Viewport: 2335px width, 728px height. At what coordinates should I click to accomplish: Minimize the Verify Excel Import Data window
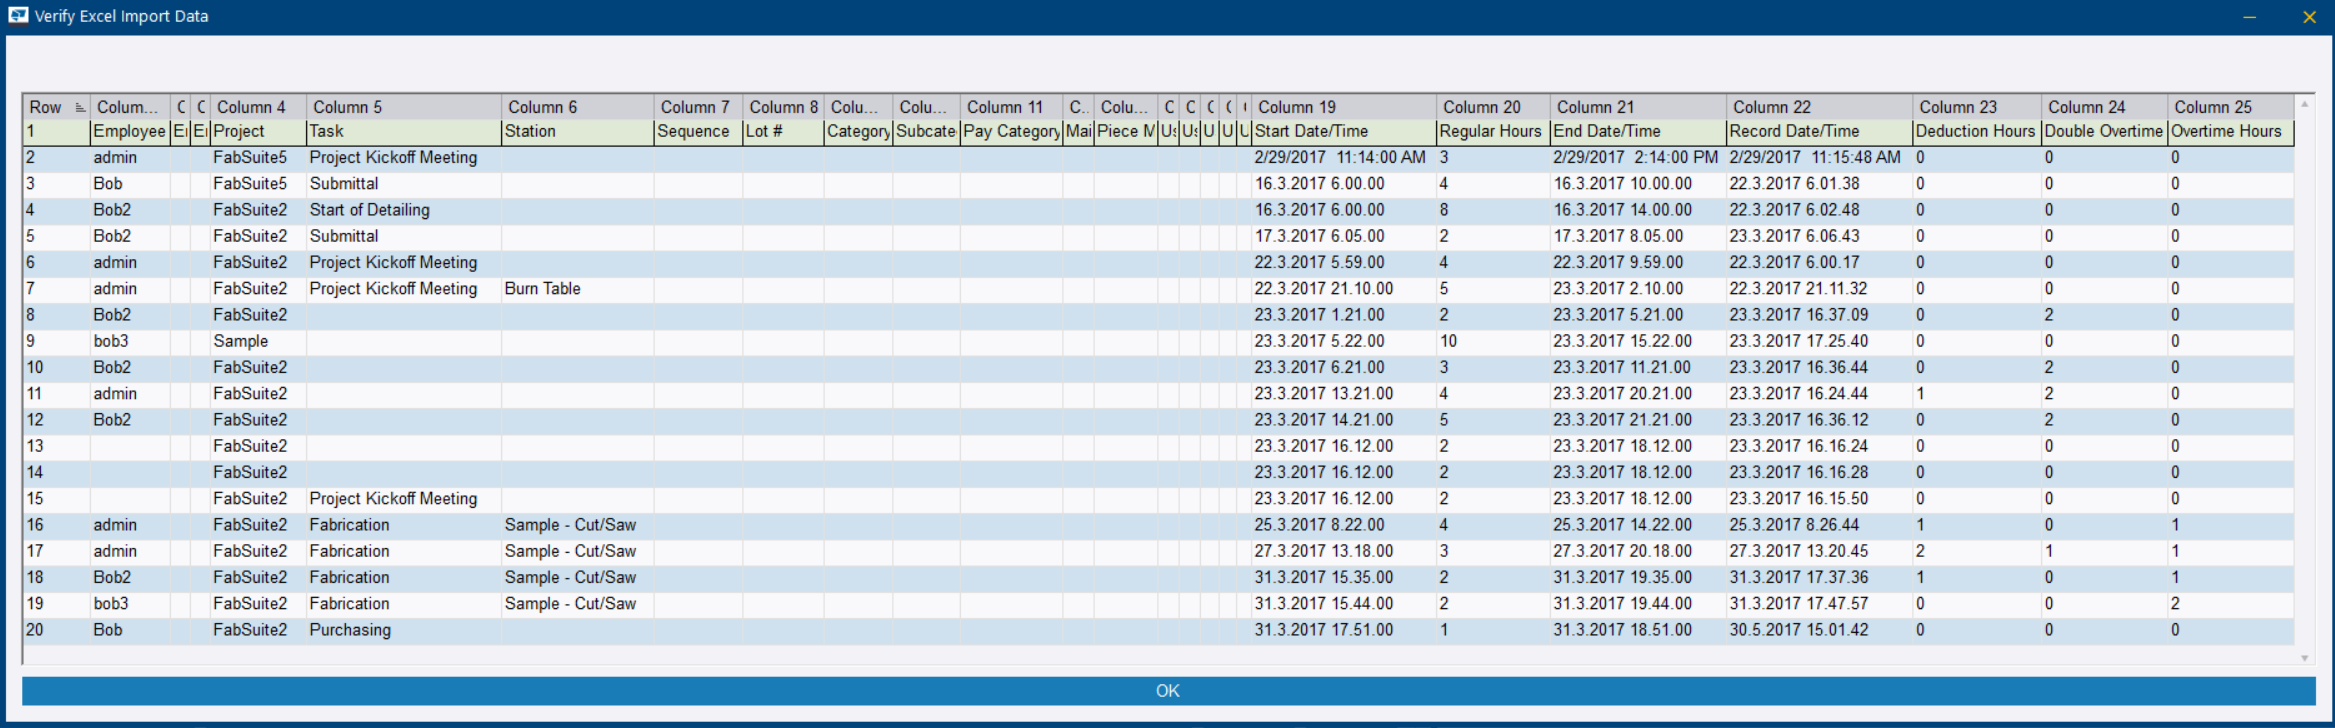click(2249, 17)
